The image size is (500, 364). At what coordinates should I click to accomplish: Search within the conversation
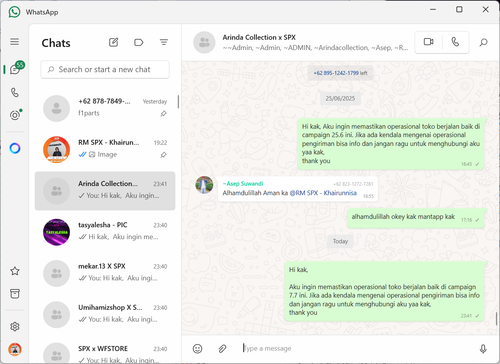(x=483, y=42)
